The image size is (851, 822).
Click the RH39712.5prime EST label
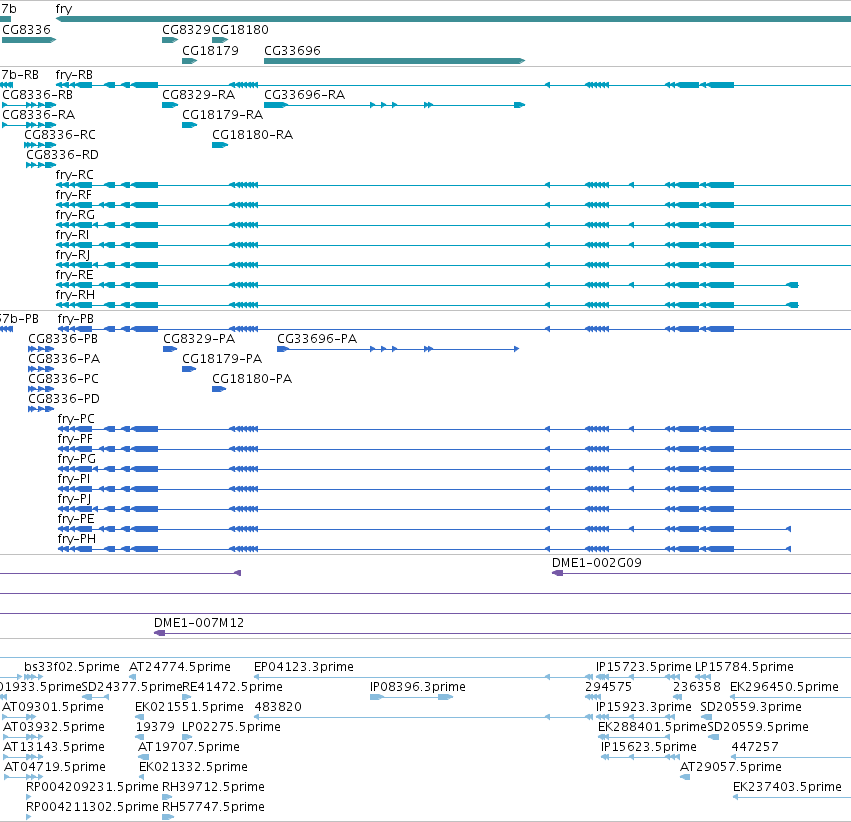click(213, 787)
